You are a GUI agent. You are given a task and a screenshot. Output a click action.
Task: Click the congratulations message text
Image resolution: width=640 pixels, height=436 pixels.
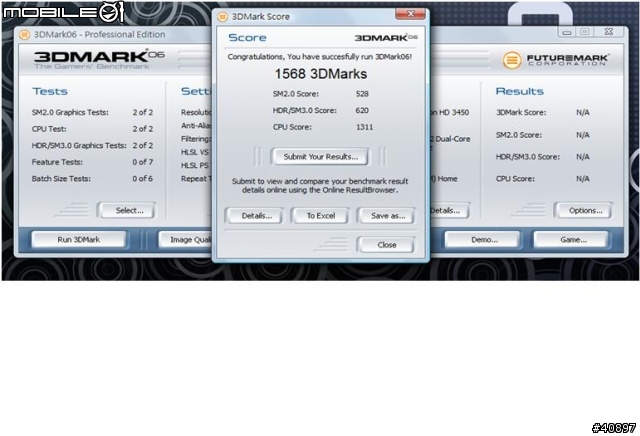320,57
